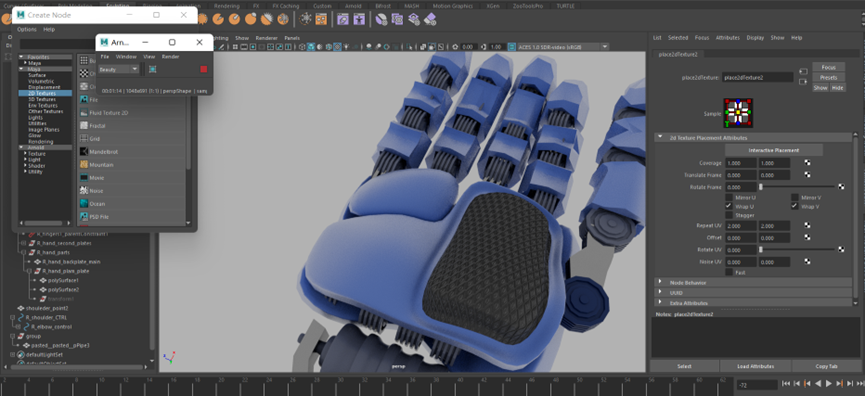The height and width of the screenshot is (396, 865).
Task: Expand the Node Behavior section
Action: coord(660,282)
